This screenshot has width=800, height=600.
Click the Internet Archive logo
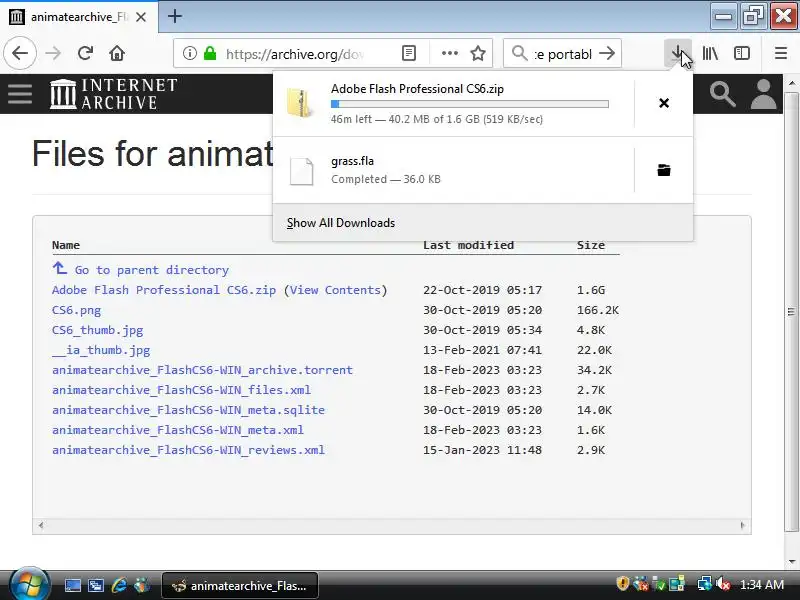click(113, 94)
